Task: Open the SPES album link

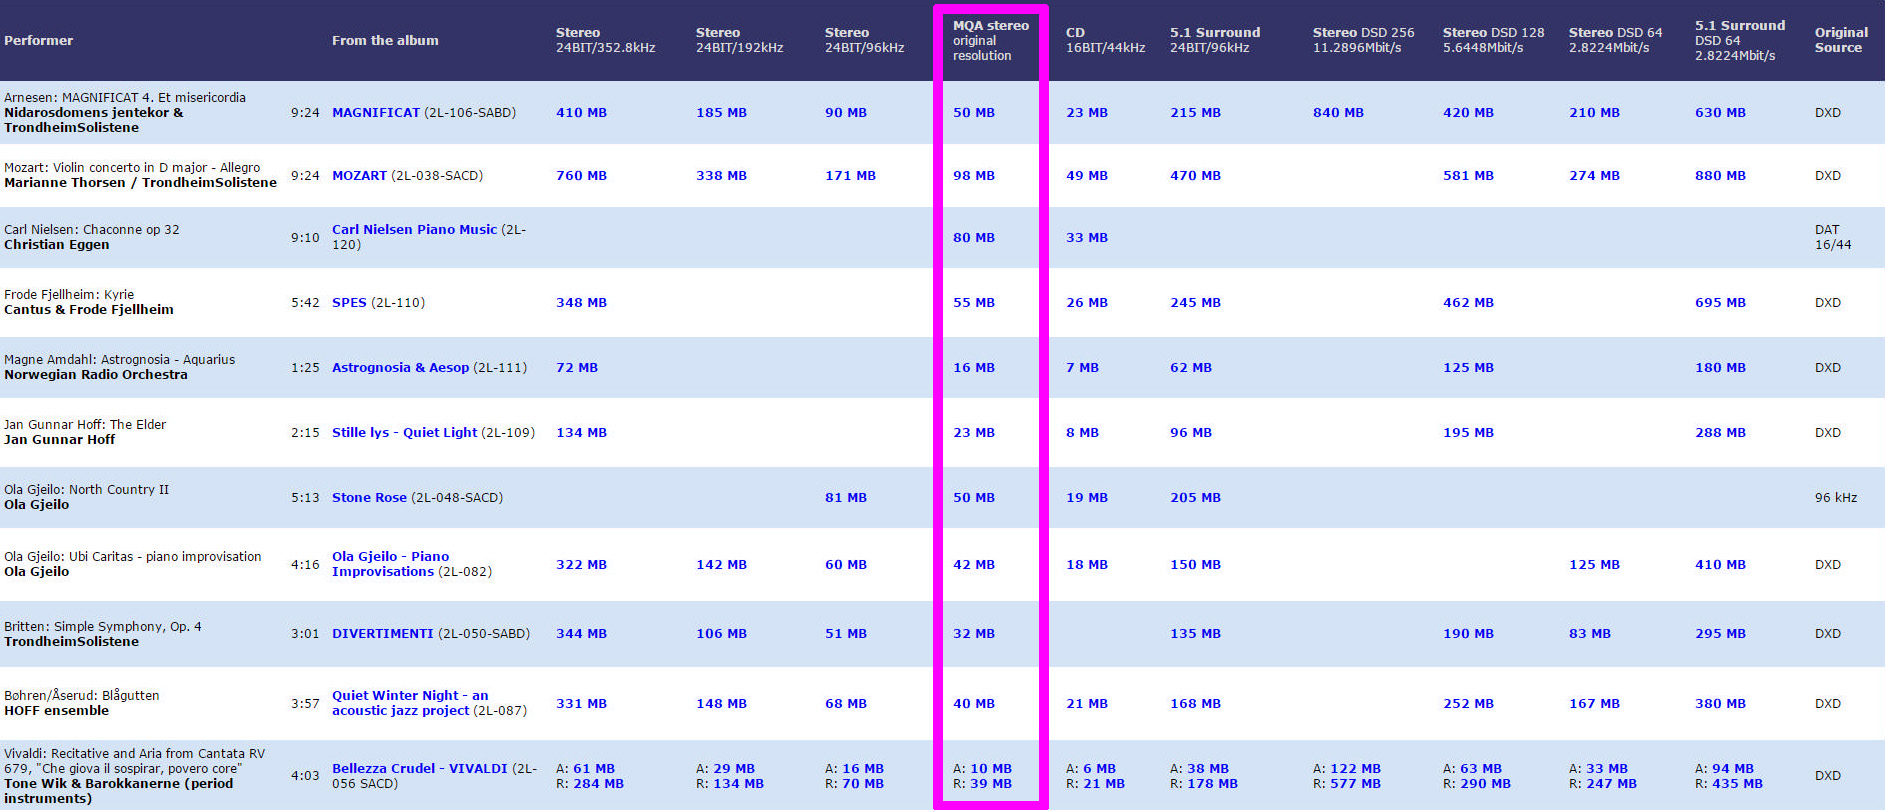Action: (x=349, y=303)
